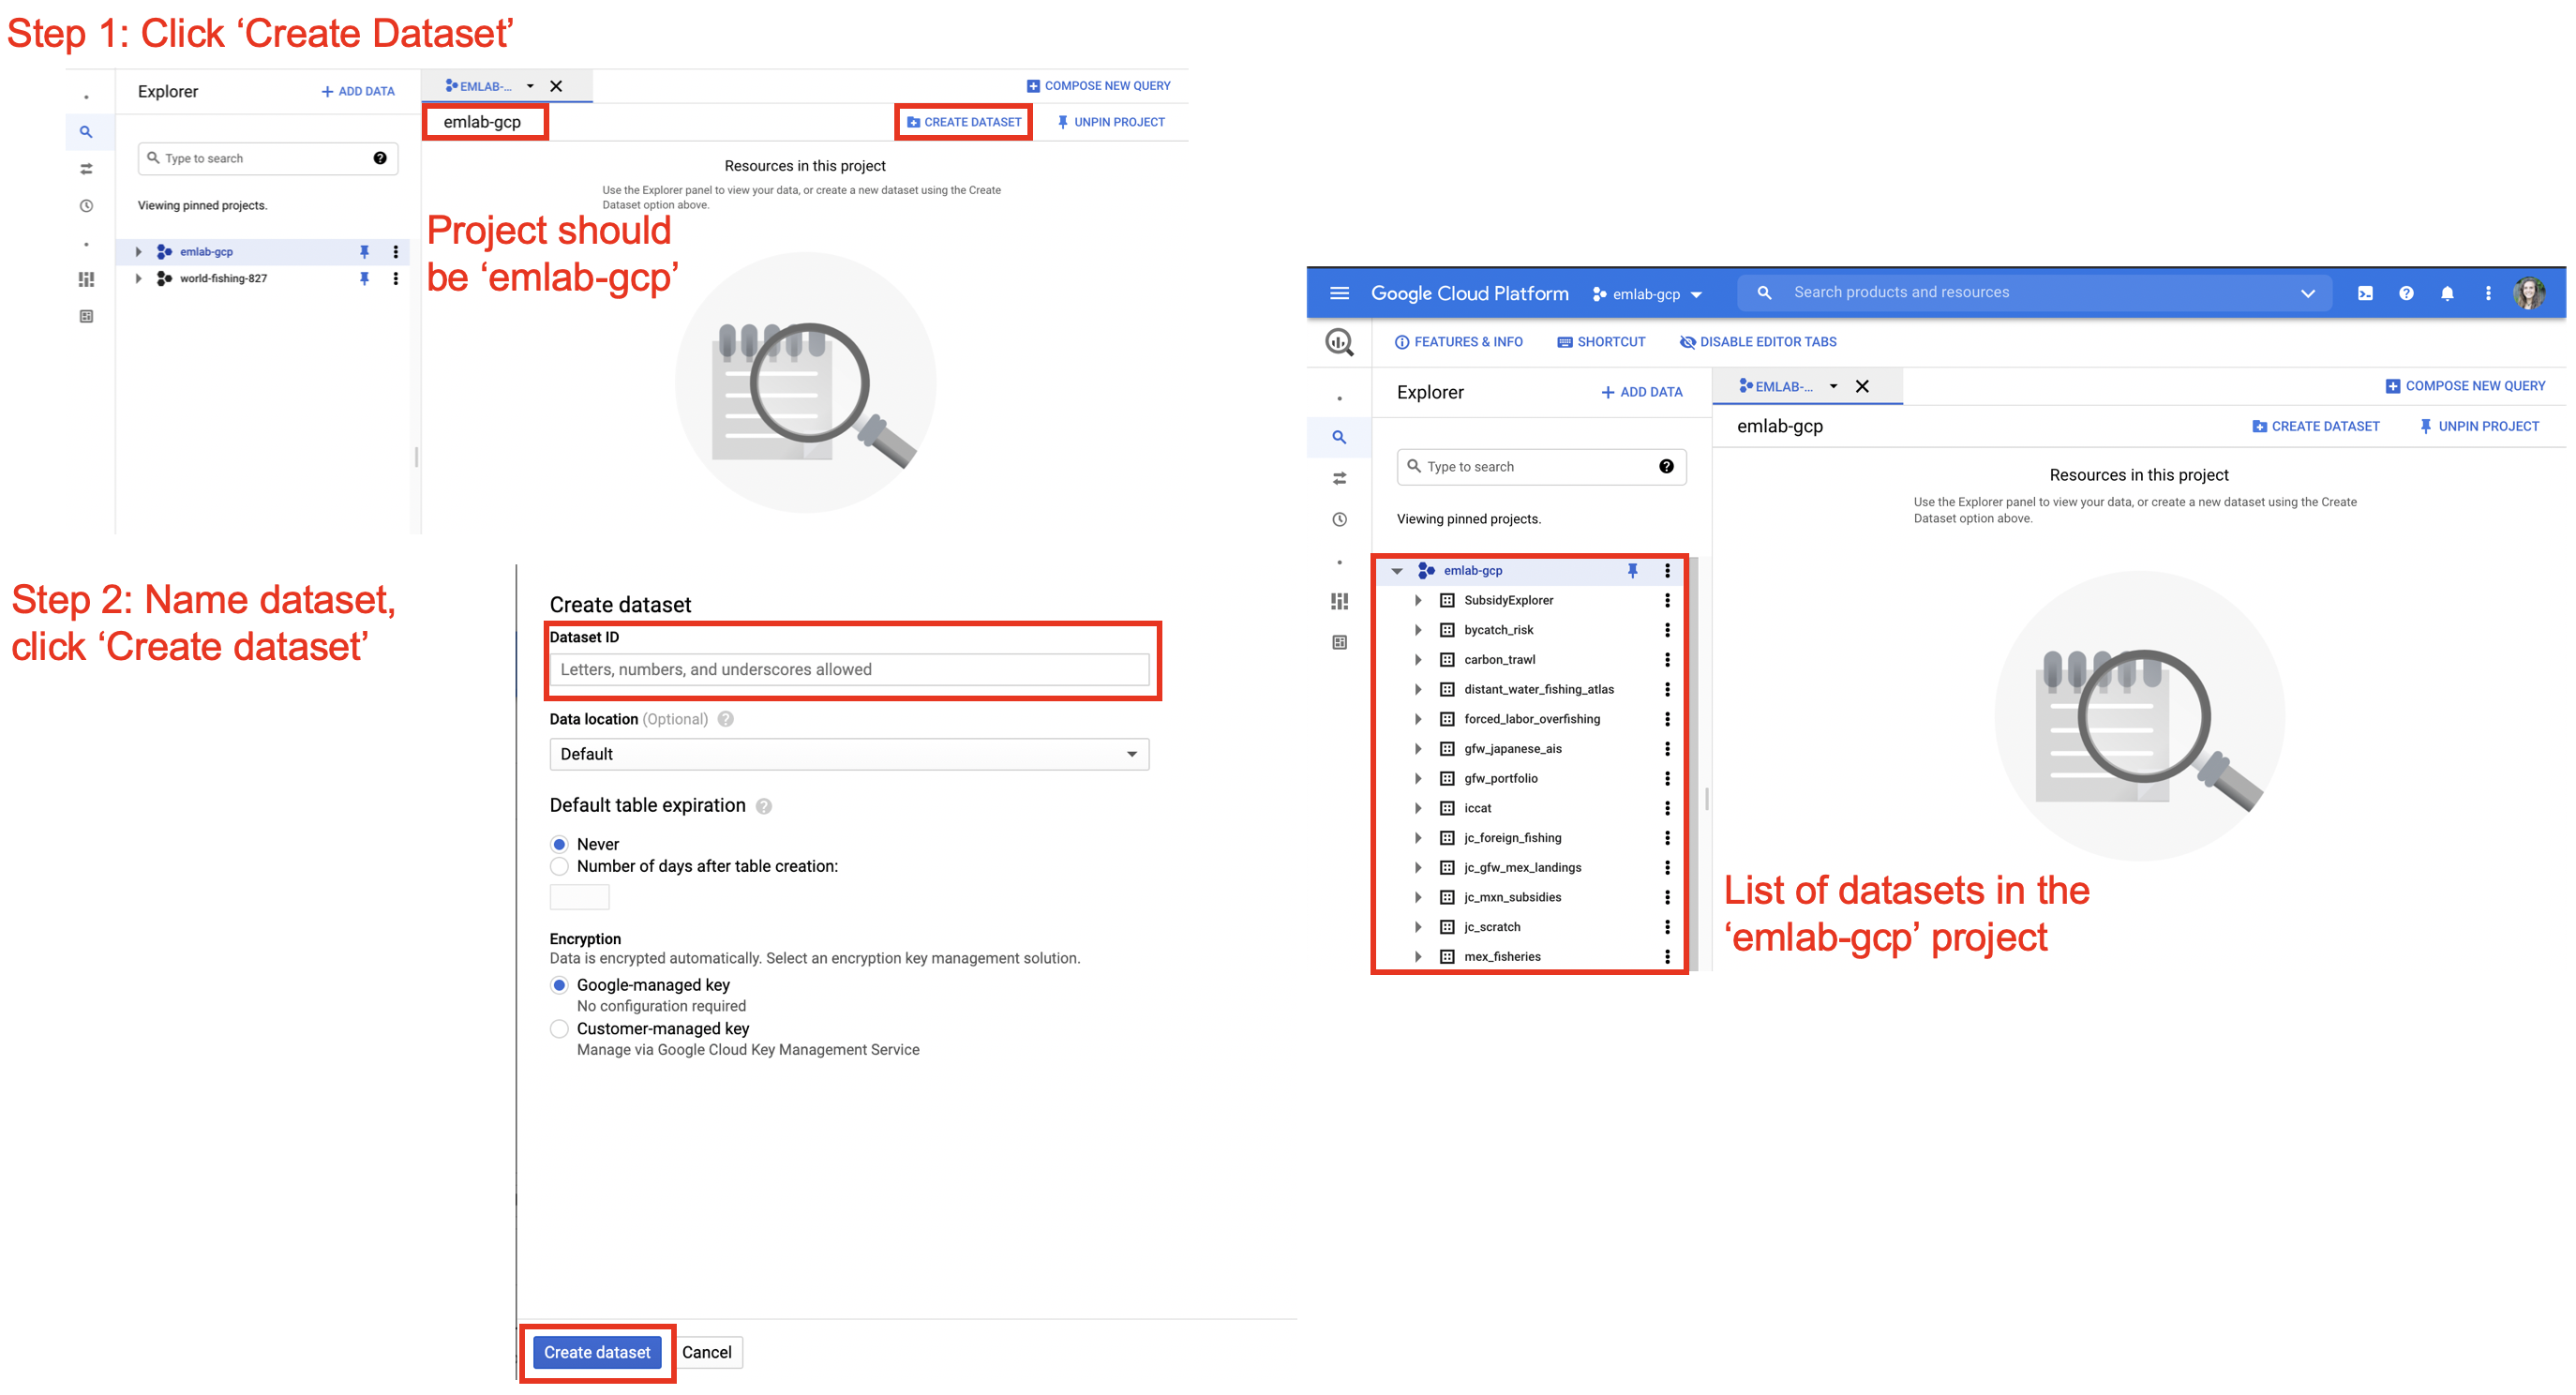The height and width of the screenshot is (1395, 2576).
Task: Select the jc_foreign_fishing dataset row
Action: (1530, 838)
